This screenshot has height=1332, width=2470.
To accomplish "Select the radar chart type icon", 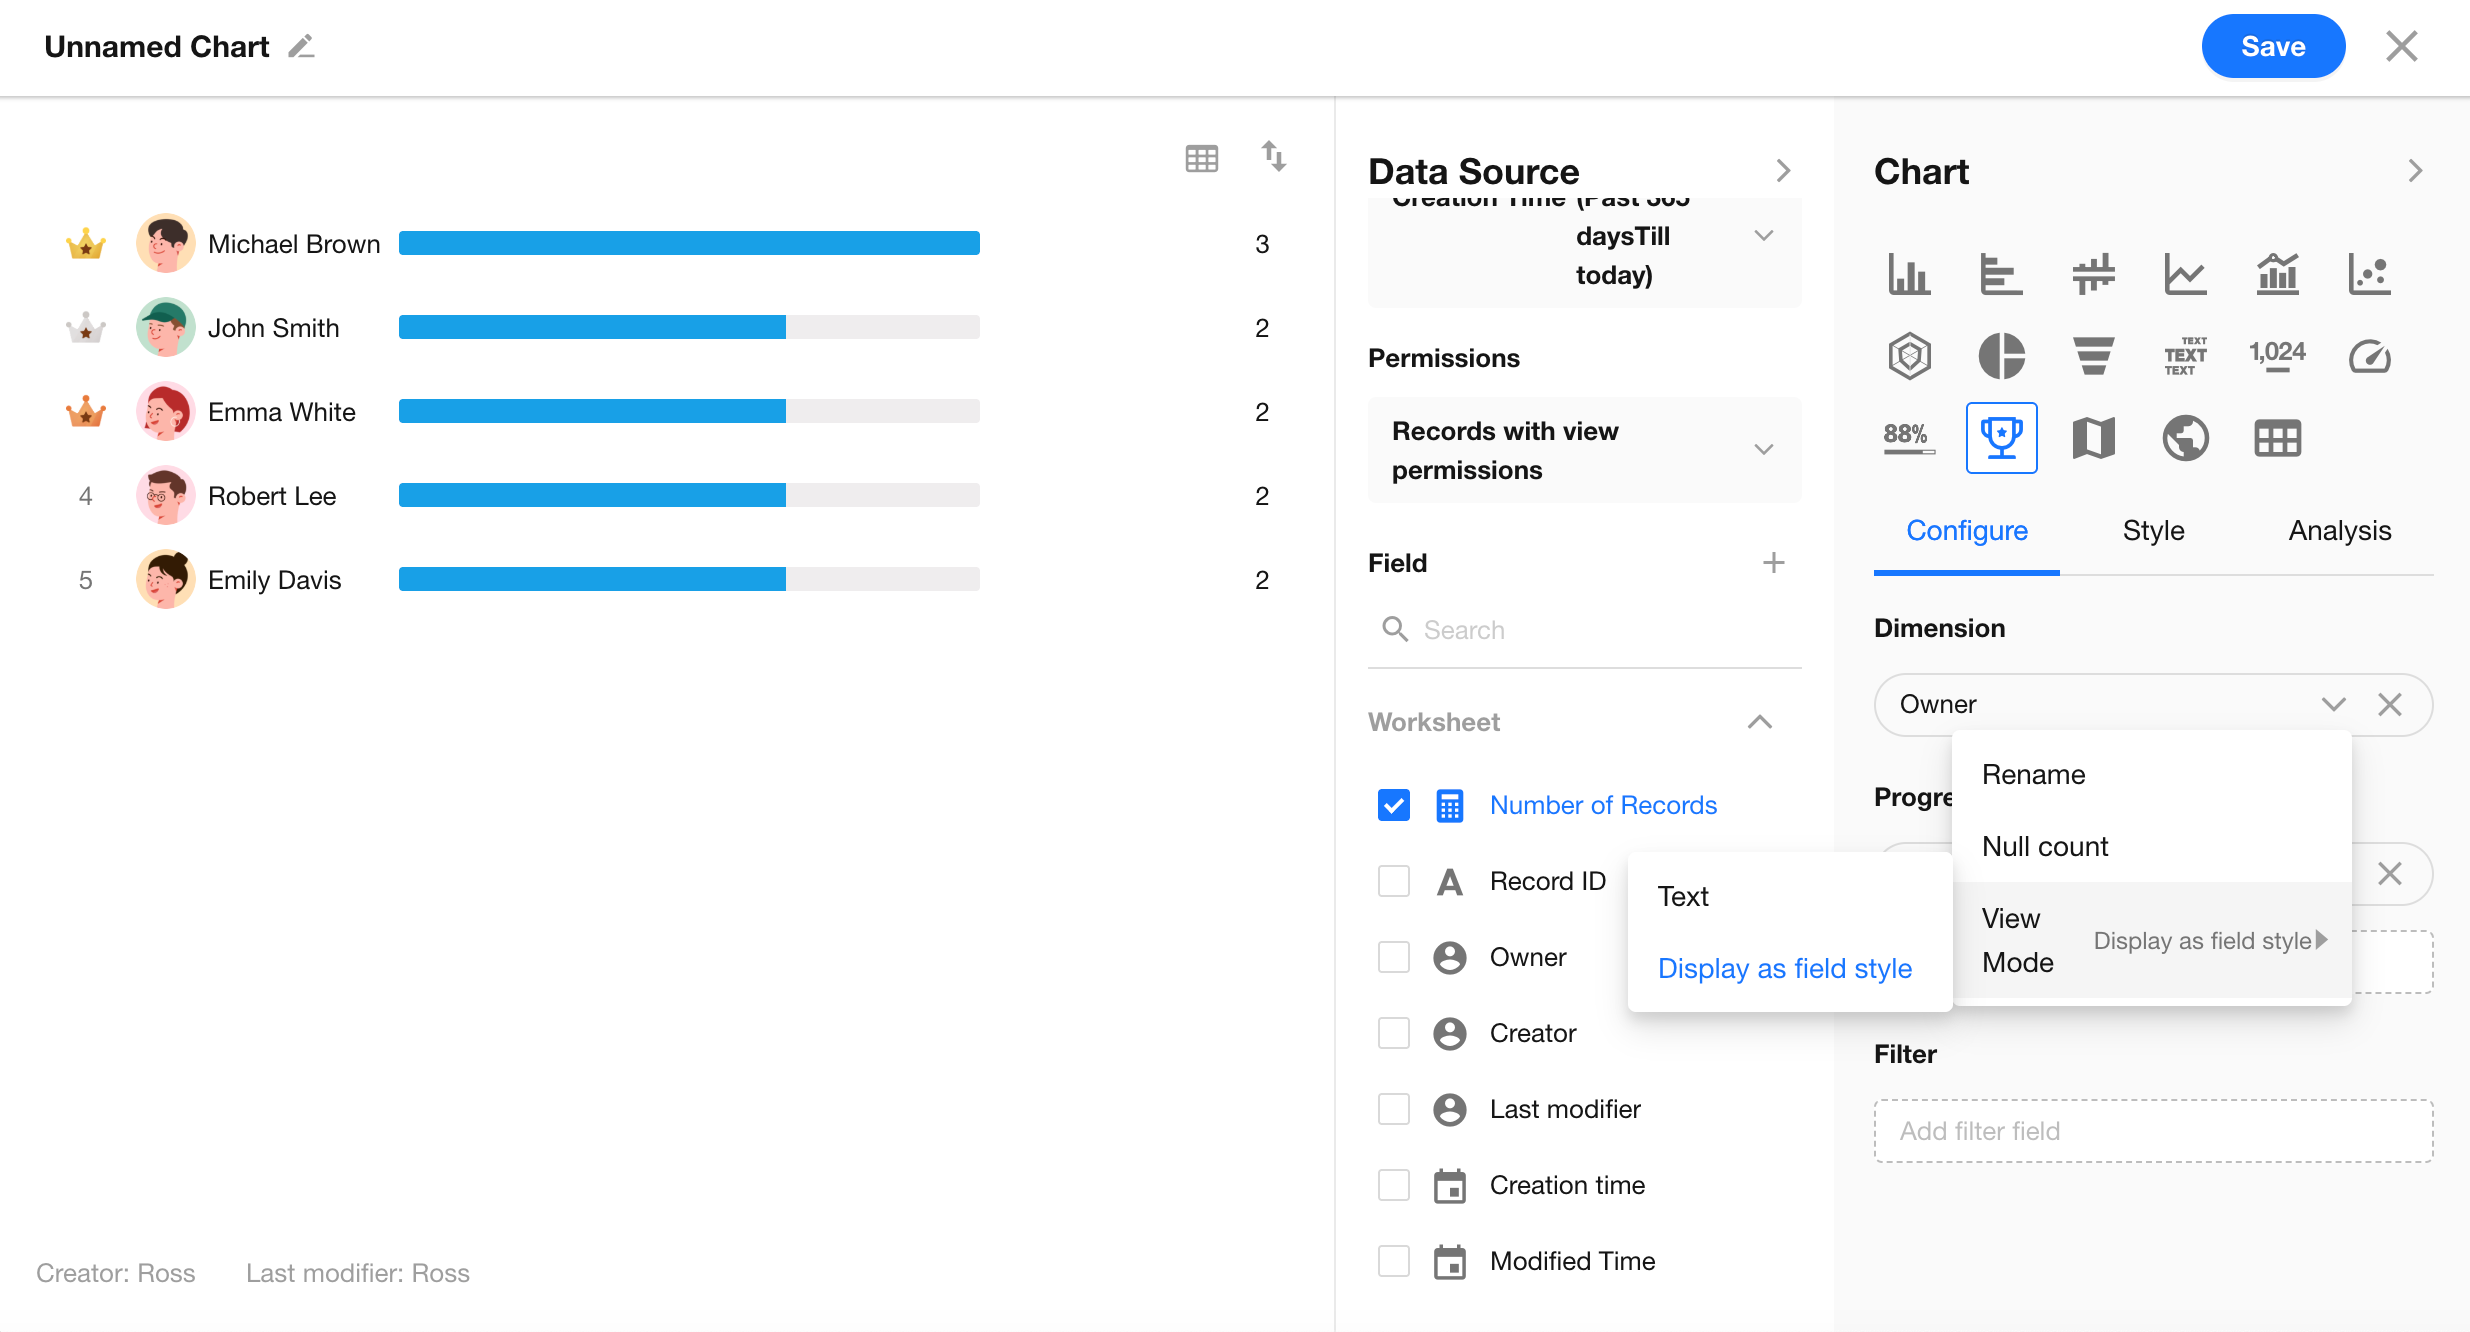I will click(x=1909, y=356).
